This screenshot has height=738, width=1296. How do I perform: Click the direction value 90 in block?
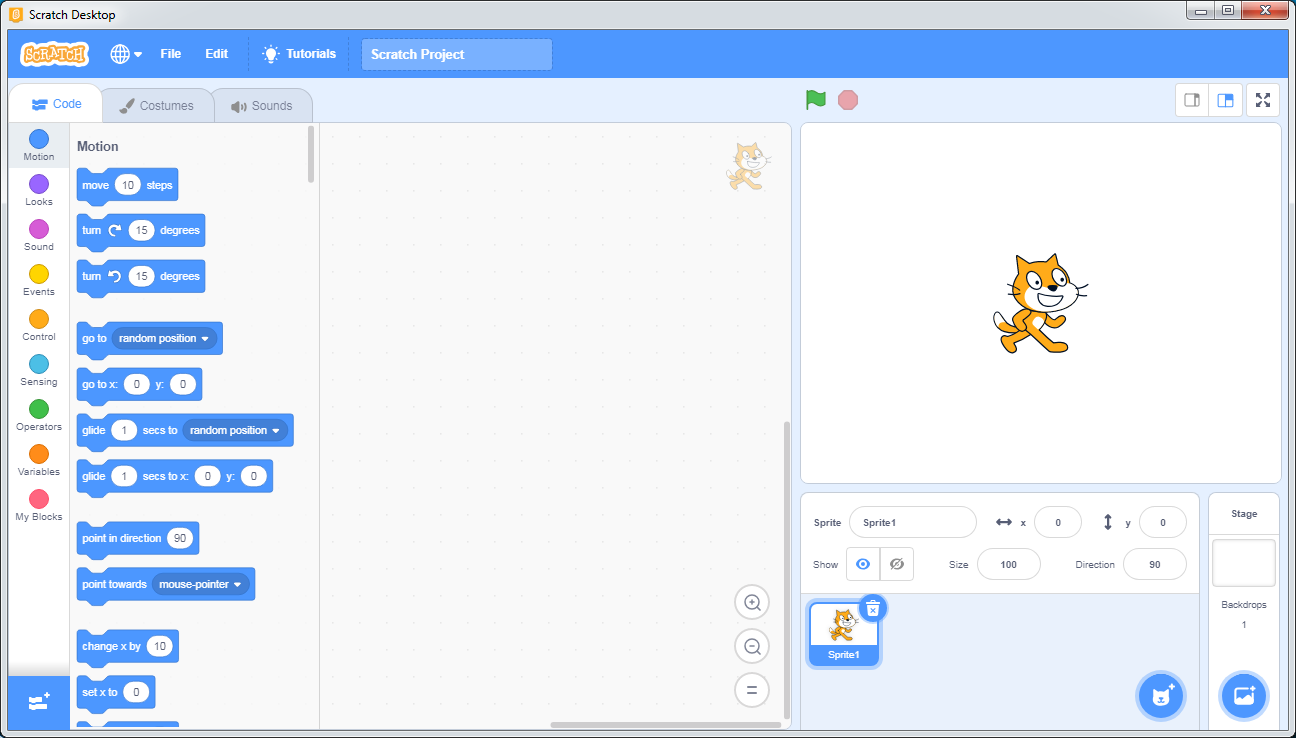[180, 538]
